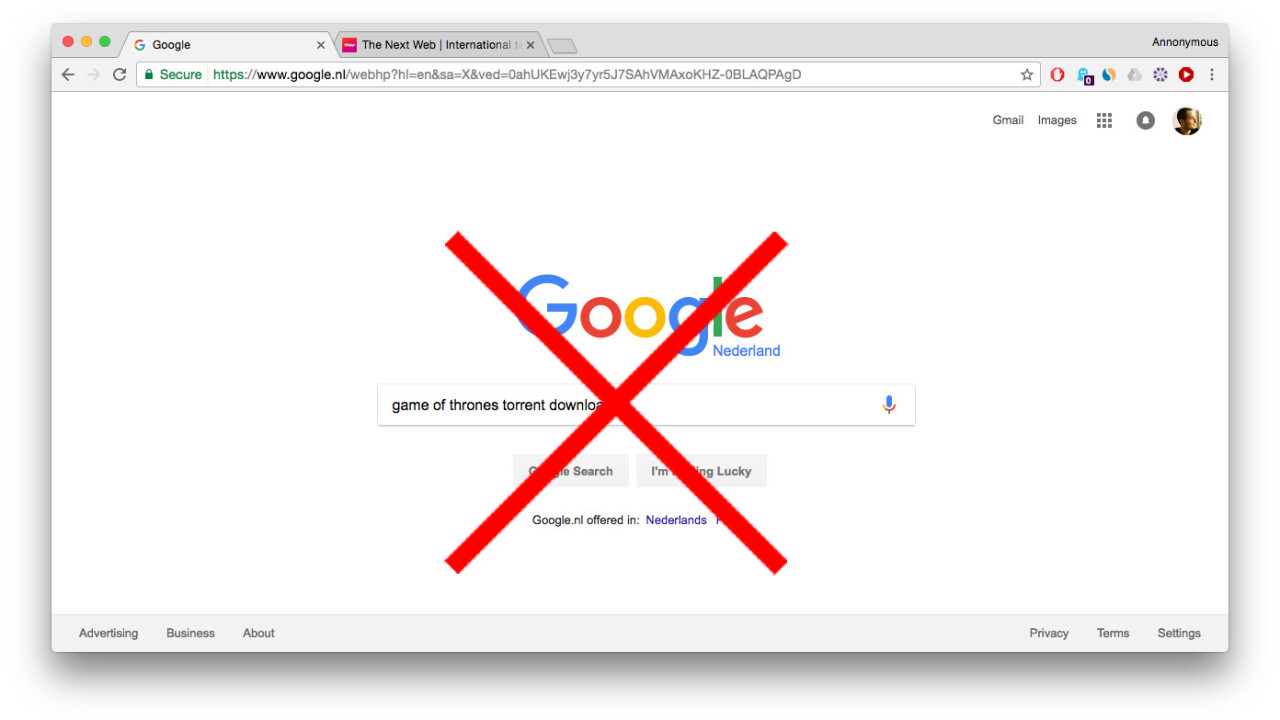Click the bookmark star in address bar
This screenshot has height=720, width=1280.
click(1027, 75)
